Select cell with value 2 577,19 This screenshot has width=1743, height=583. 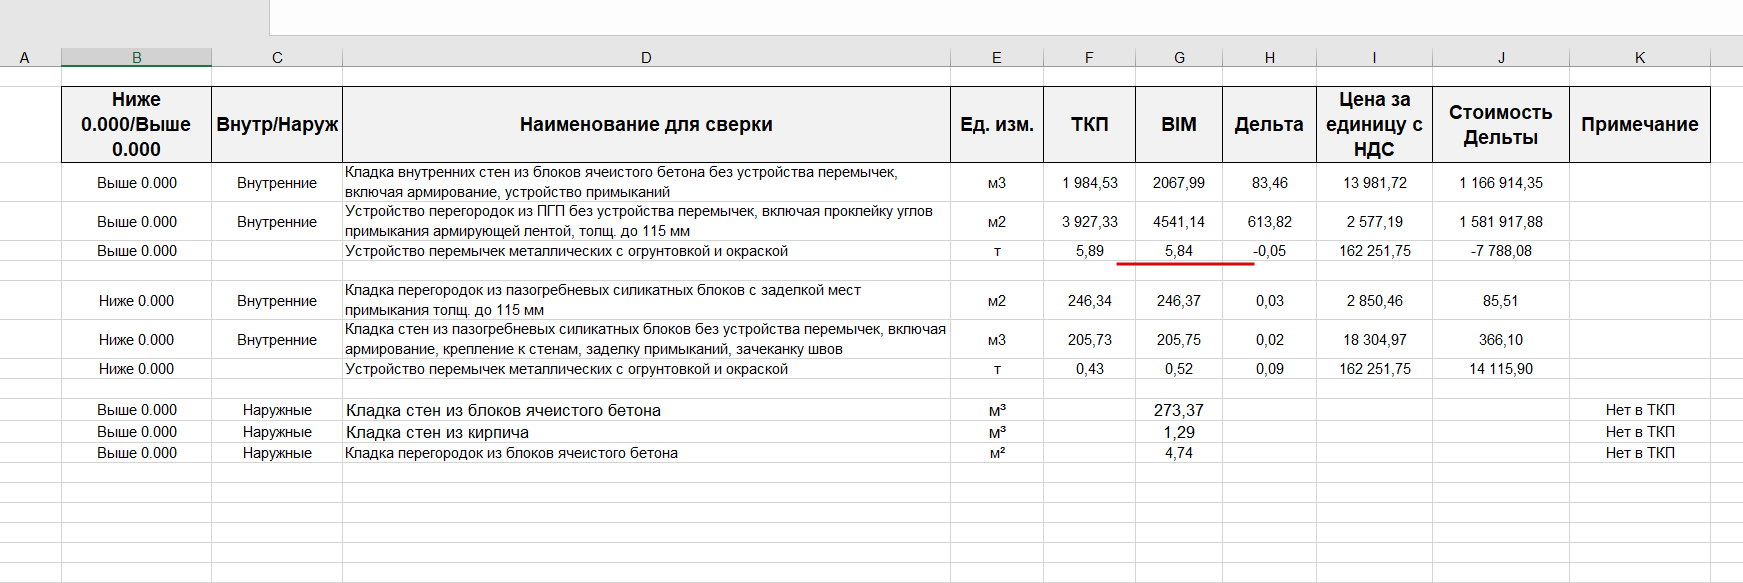click(x=1374, y=222)
